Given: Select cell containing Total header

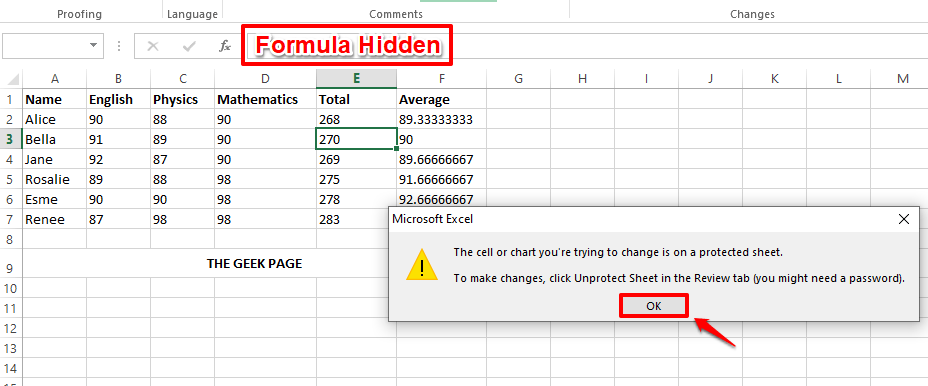Looking at the screenshot, I should pos(356,99).
